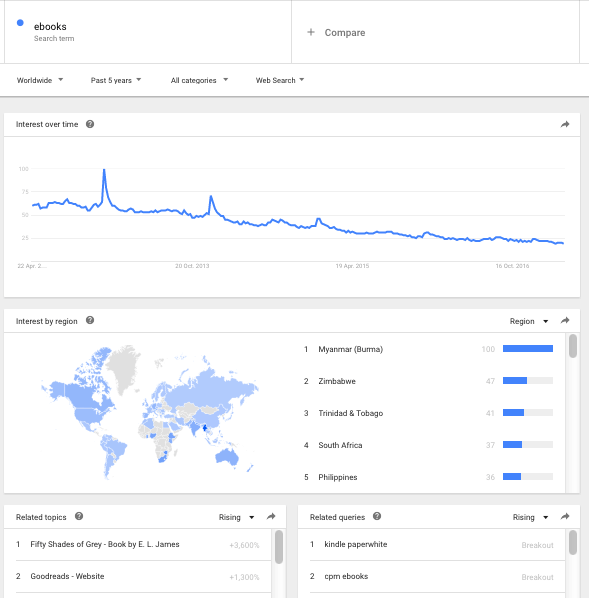
Task: Click the Interest by region help icon
Action: tap(90, 320)
